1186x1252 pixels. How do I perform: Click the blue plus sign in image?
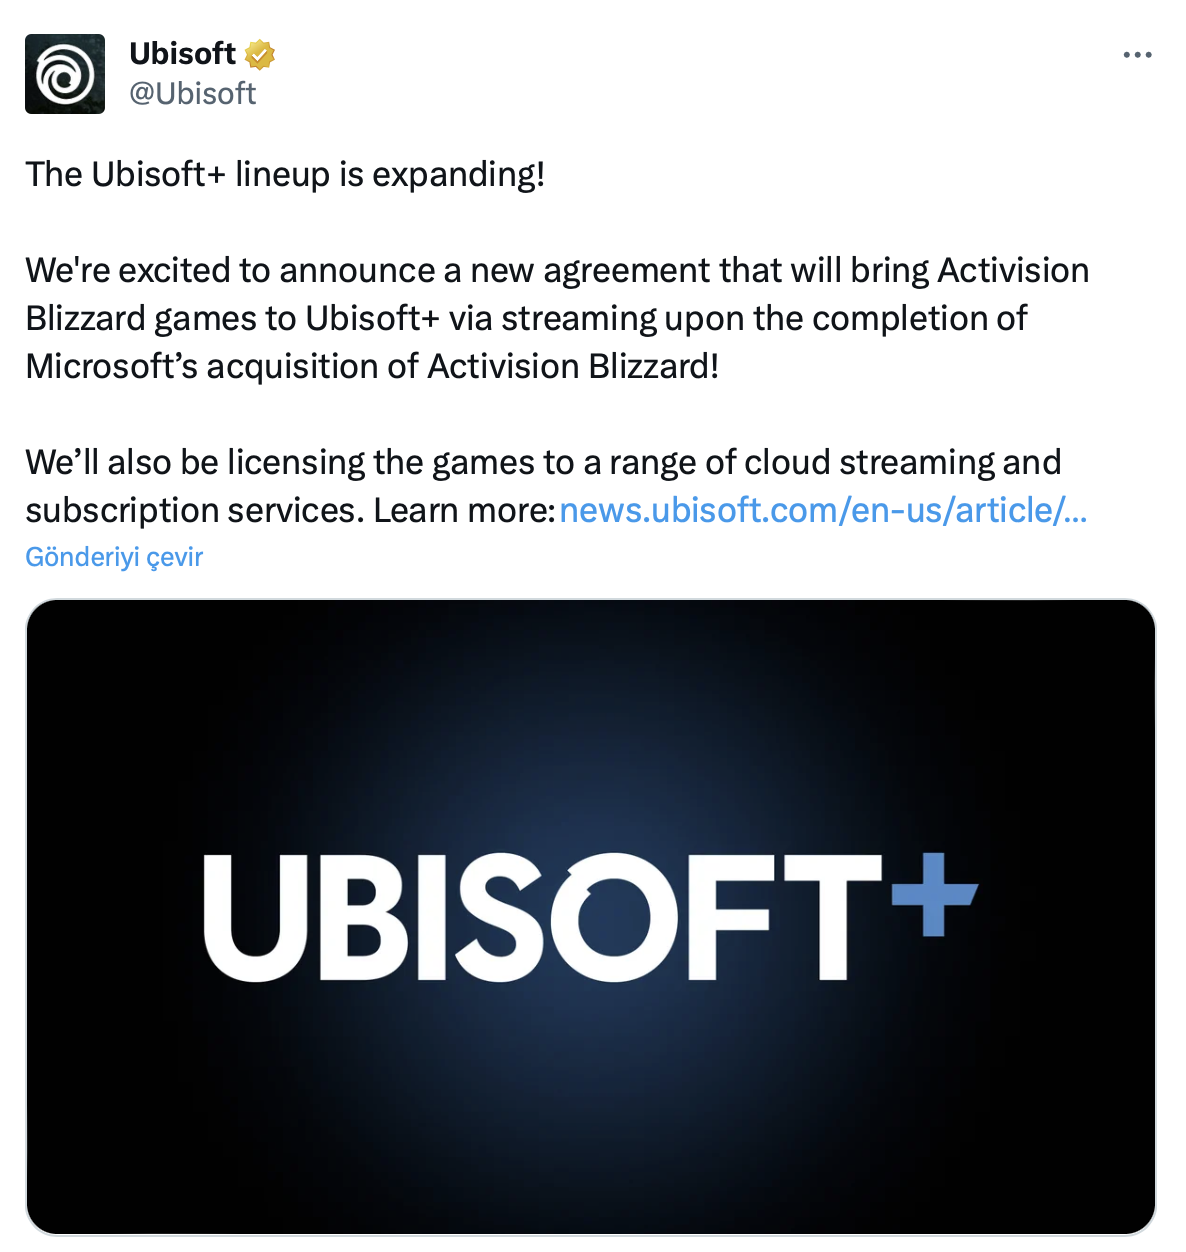point(933,894)
